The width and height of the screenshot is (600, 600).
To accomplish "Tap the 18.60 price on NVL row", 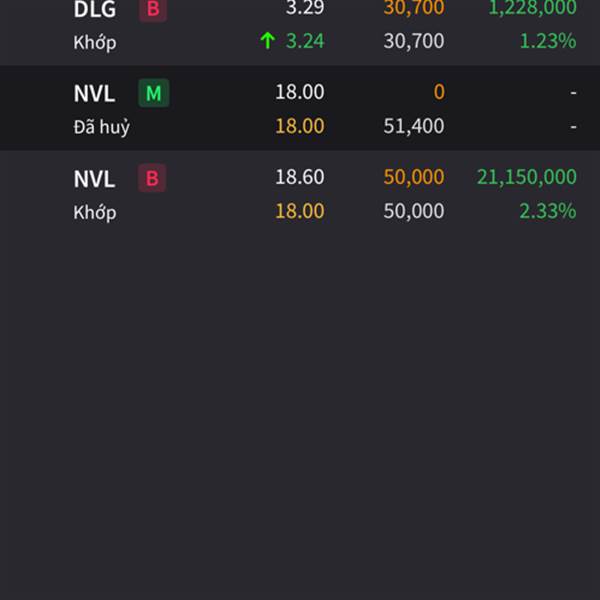I will pyautogui.click(x=300, y=177).
